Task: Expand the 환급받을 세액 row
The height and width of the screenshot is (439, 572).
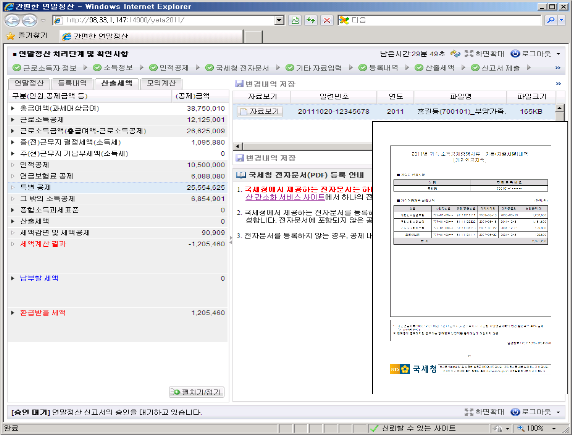Action: 13,313
